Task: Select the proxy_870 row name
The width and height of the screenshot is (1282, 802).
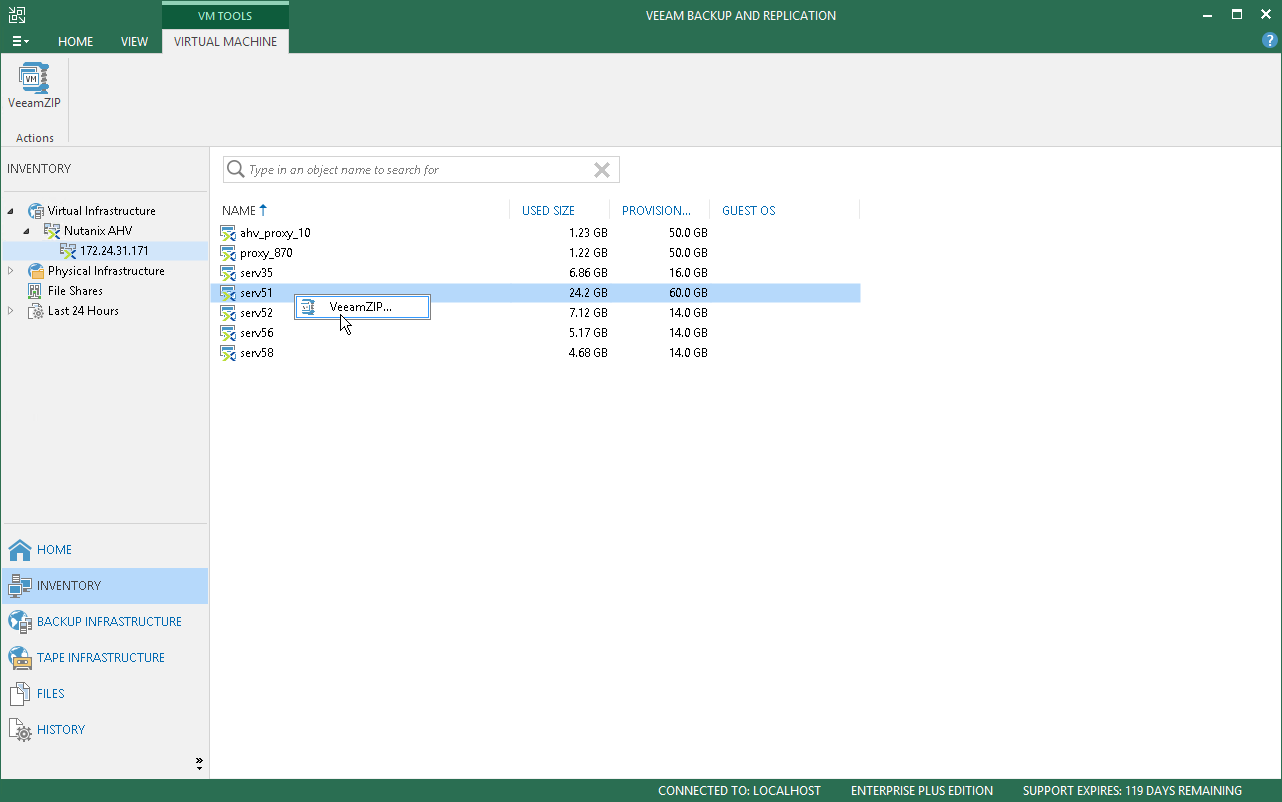Action: click(x=266, y=253)
